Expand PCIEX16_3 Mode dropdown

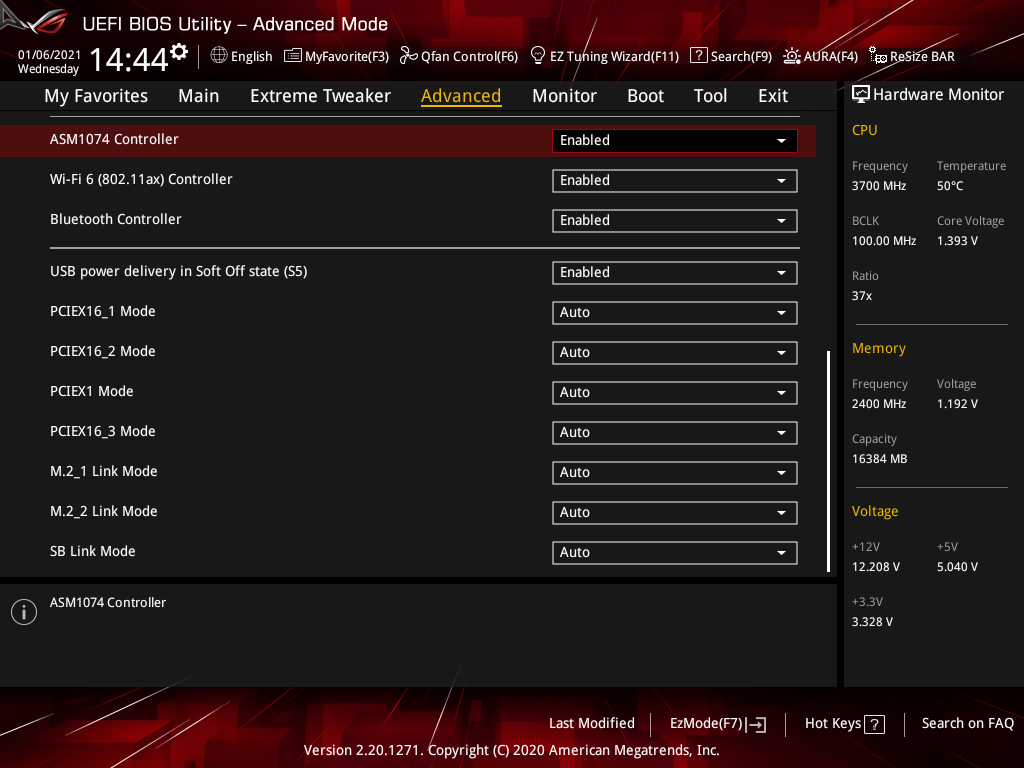(675, 433)
